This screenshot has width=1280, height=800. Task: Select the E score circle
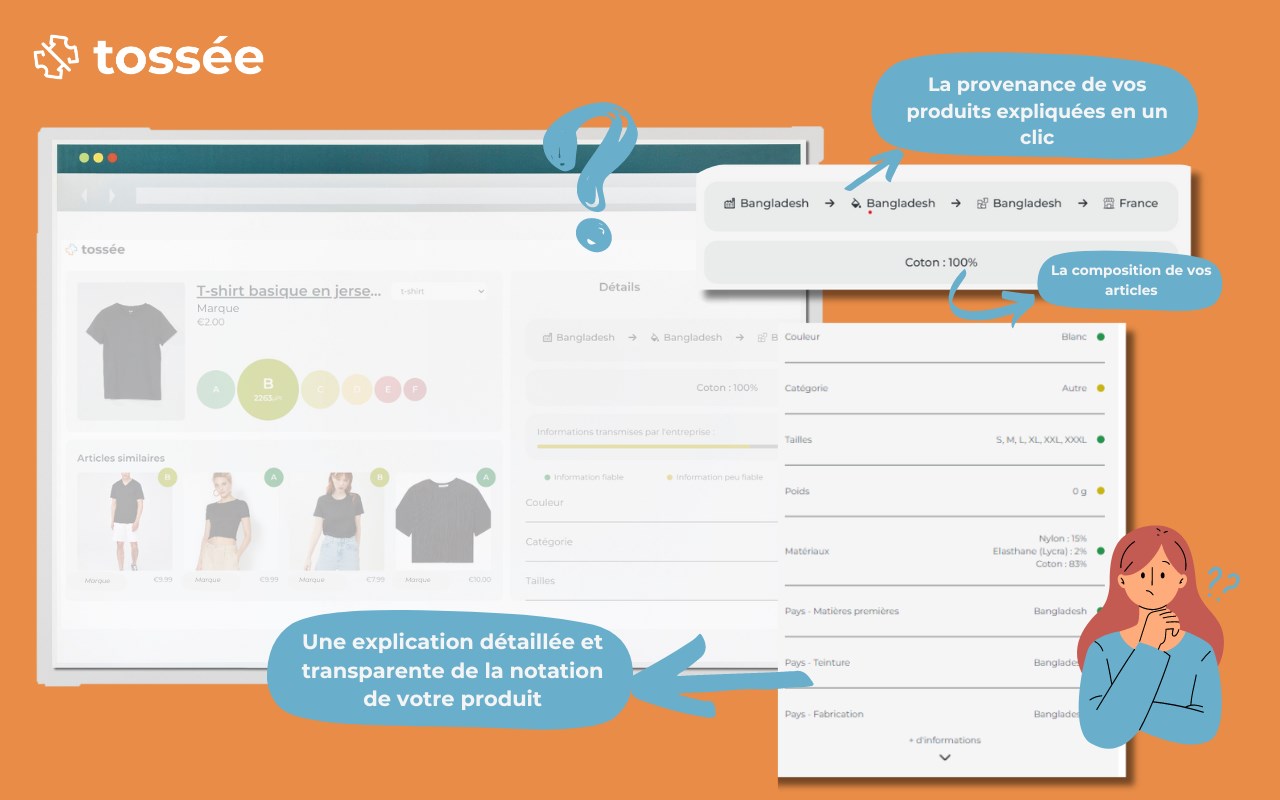pyautogui.click(x=387, y=389)
